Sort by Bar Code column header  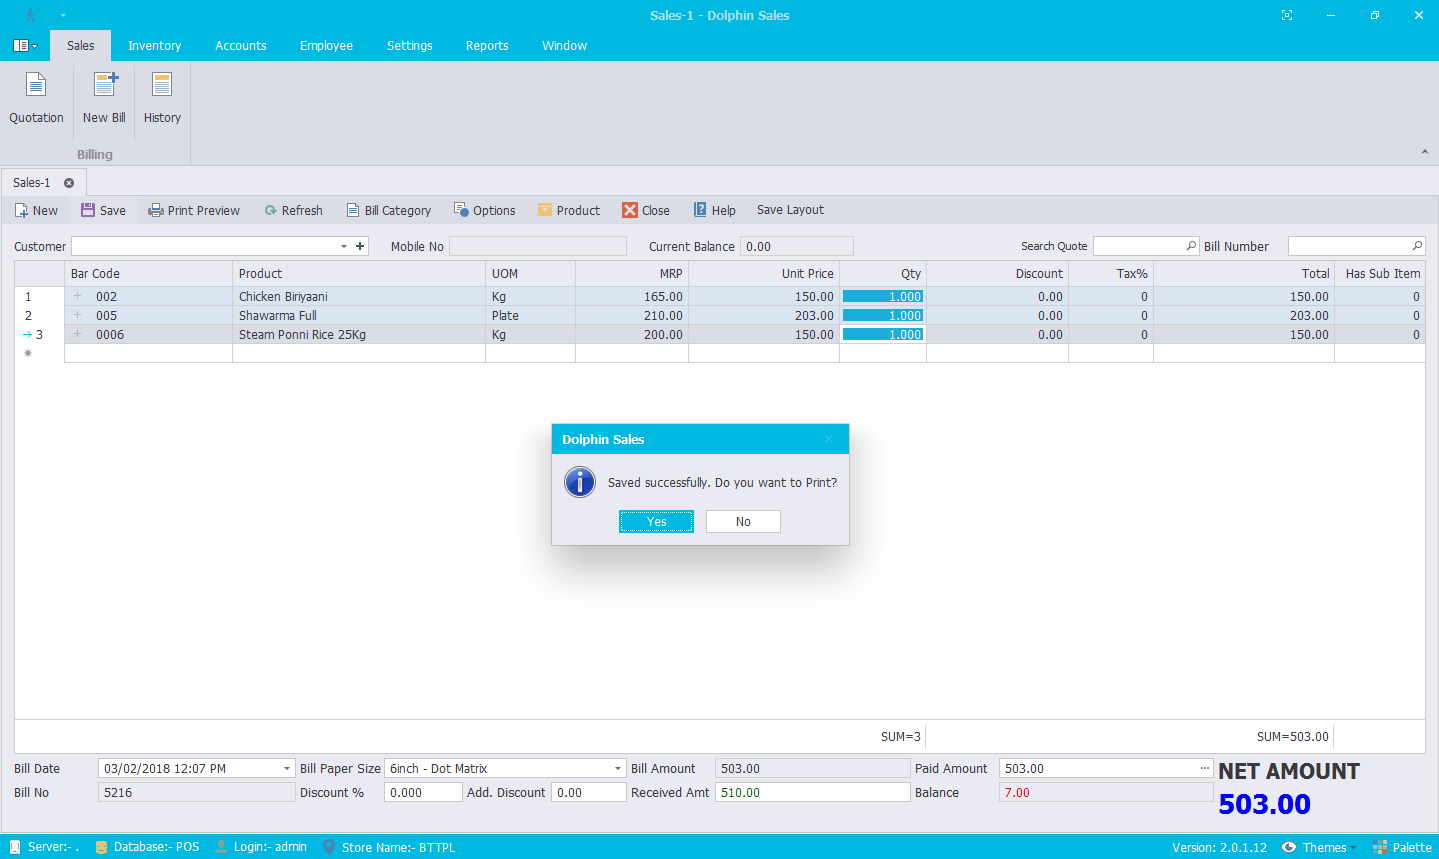click(x=148, y=273)
